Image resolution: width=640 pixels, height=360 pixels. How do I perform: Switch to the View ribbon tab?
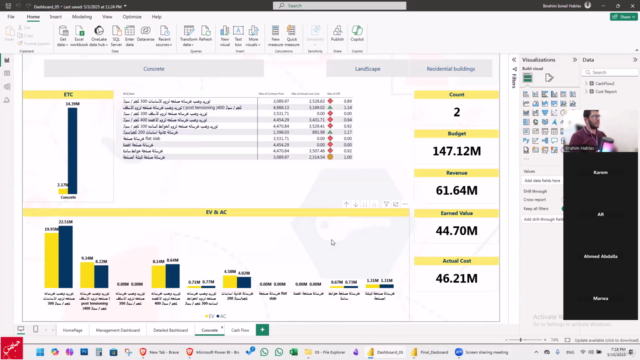click(x=107, y=17)
